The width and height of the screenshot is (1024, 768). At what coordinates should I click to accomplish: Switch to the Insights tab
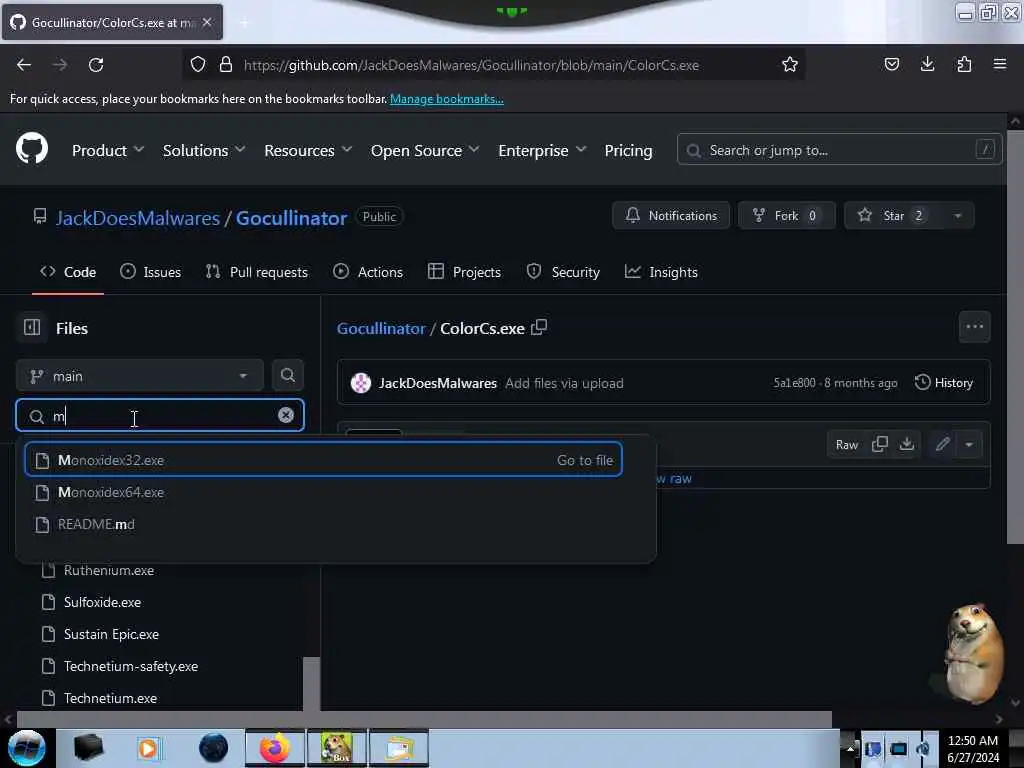point(662,272)
